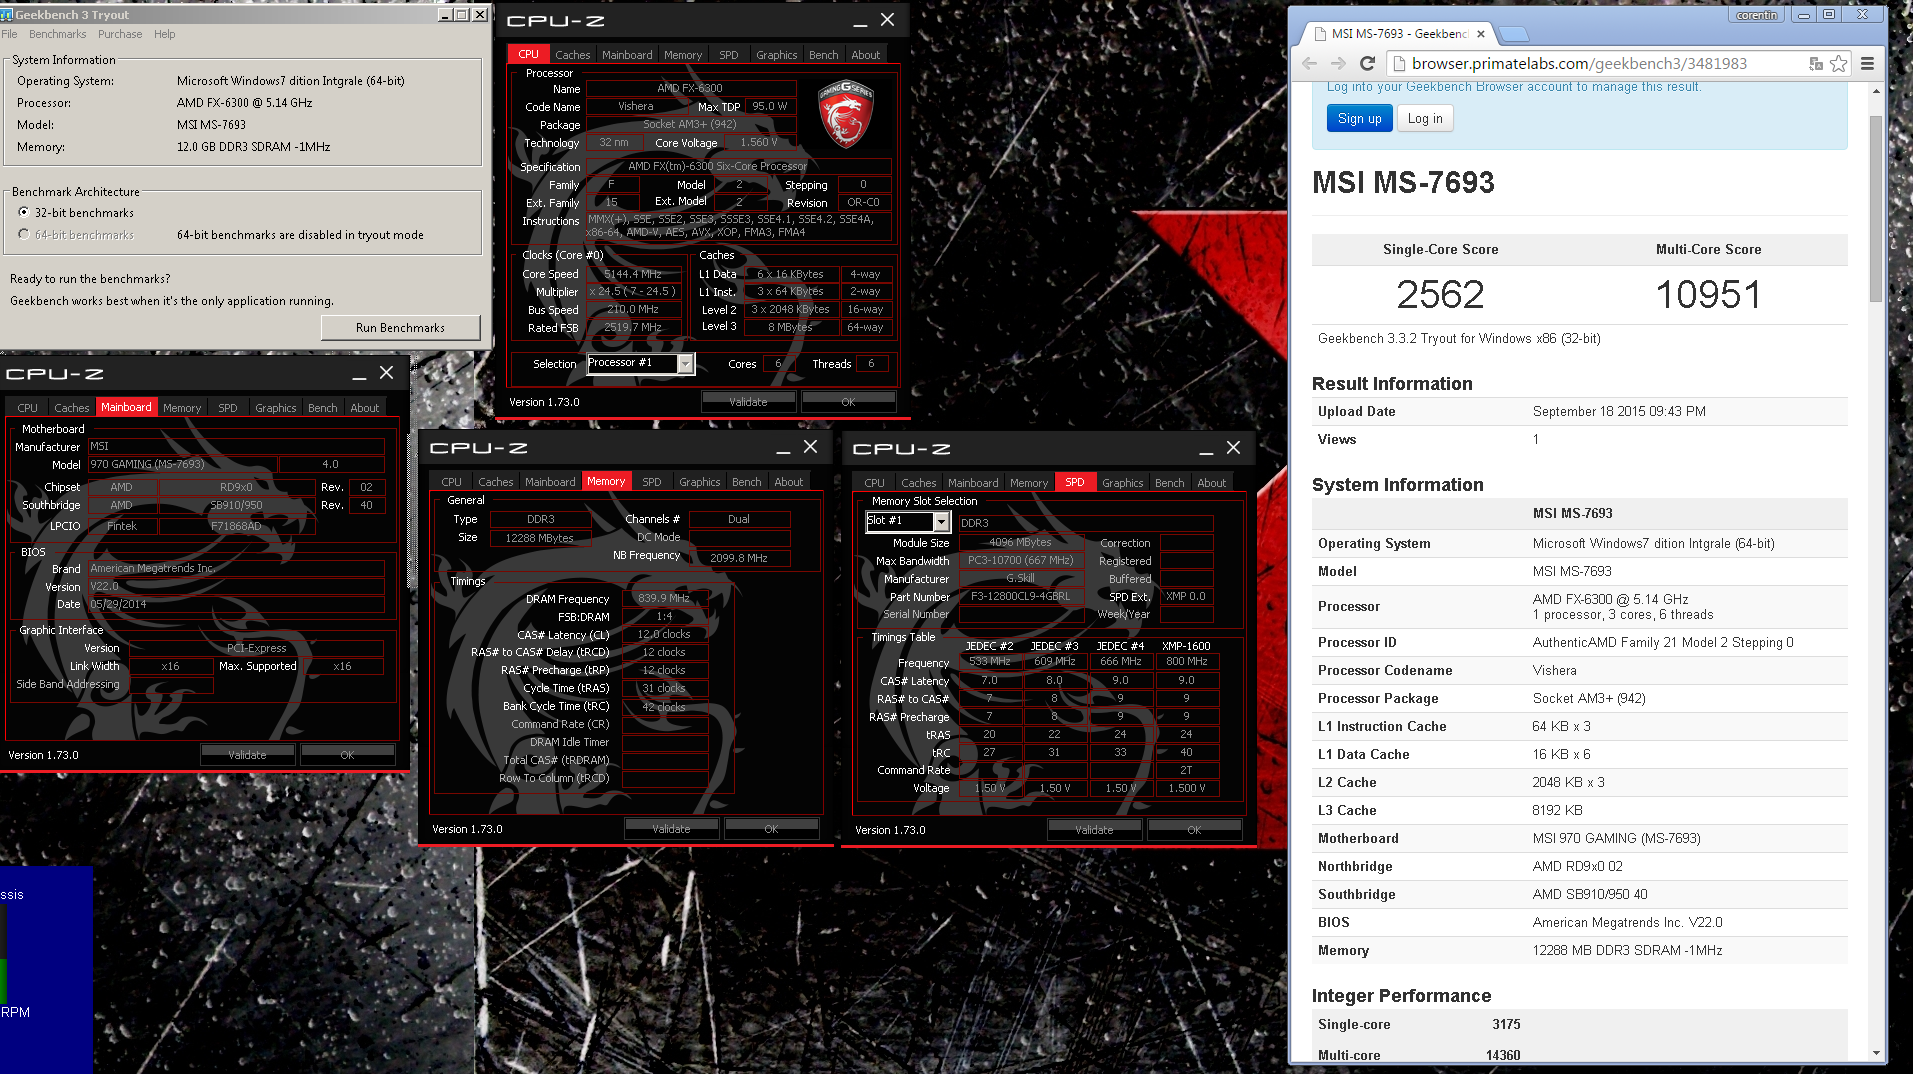The width and height of the screenshot is (1913, 1074).
Task: Close the CPU-Z Memory window
Action: pos(811,447)
